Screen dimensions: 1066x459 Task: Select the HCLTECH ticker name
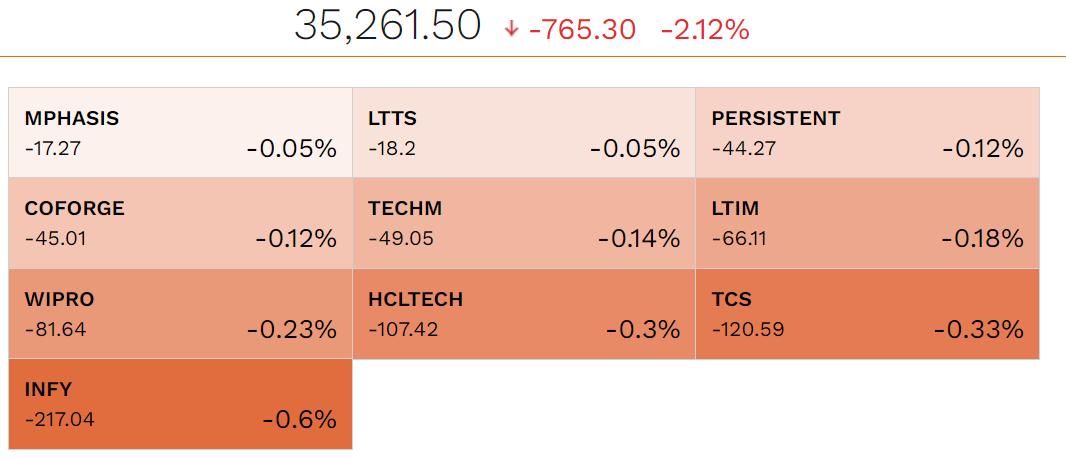(415, 299)
